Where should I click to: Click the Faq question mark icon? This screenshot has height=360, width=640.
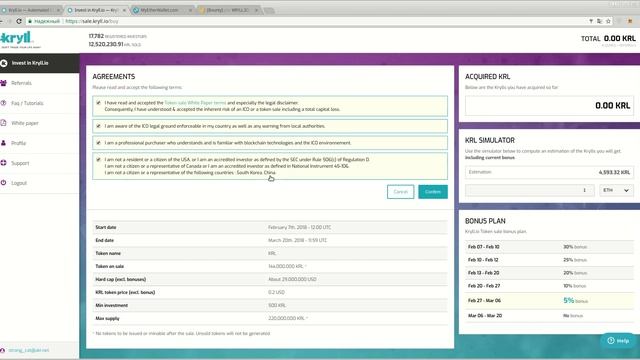(x=4, y=103)
